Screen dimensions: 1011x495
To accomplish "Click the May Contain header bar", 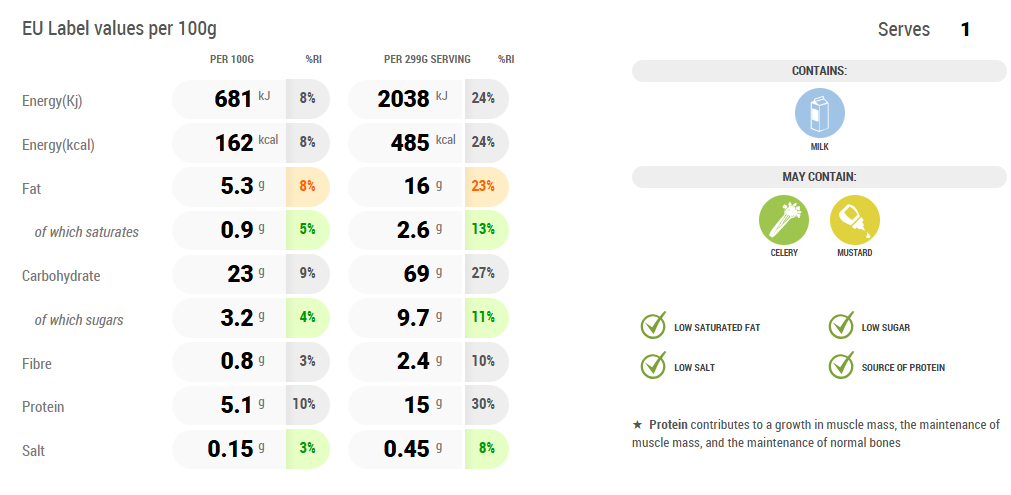I will point(819,177).
